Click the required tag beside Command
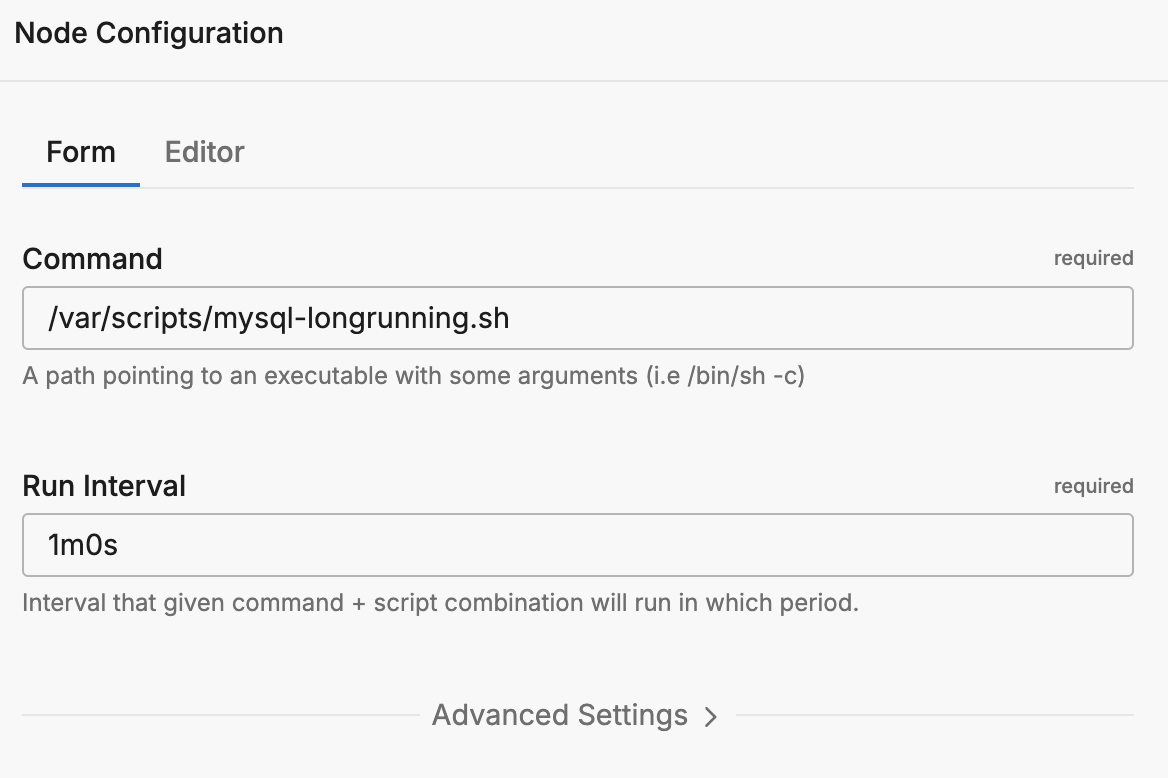Screen dimensions: 1168x778 1093,259
